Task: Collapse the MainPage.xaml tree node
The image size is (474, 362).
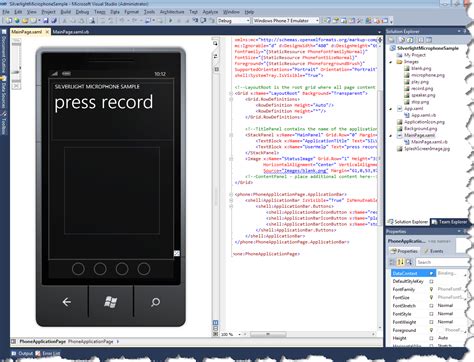Action: [x=391, y=136]
